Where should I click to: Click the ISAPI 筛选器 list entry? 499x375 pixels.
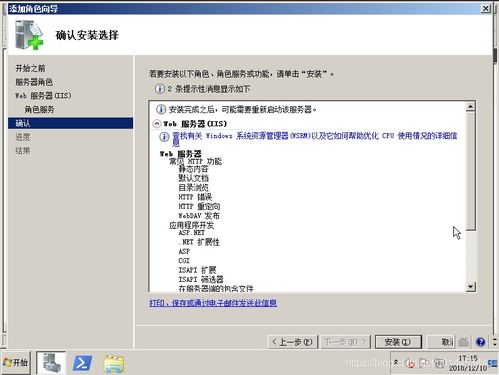click(201, 279)
